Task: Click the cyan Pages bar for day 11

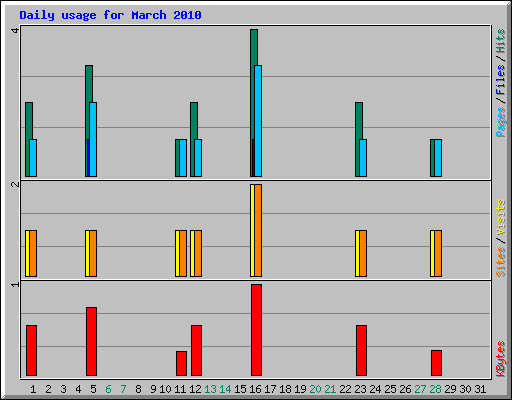Action: tap(183, 158)
